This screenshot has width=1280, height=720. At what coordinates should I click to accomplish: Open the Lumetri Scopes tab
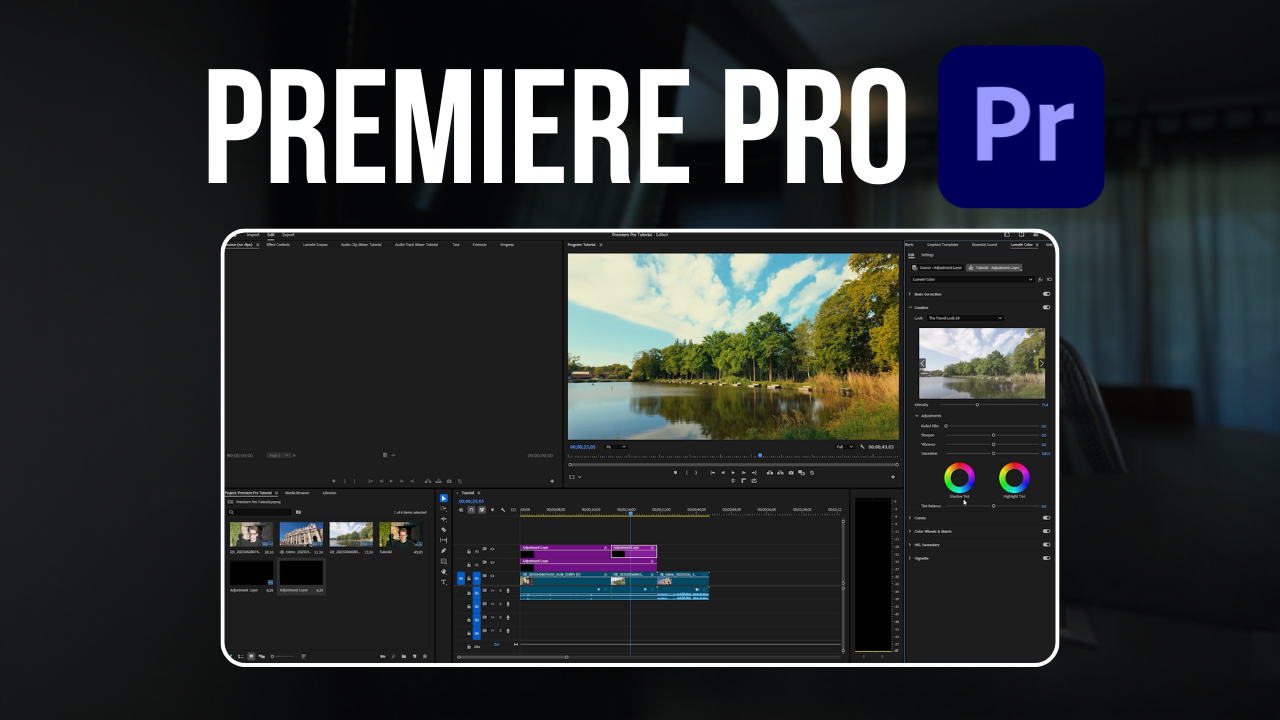(315, 244)
